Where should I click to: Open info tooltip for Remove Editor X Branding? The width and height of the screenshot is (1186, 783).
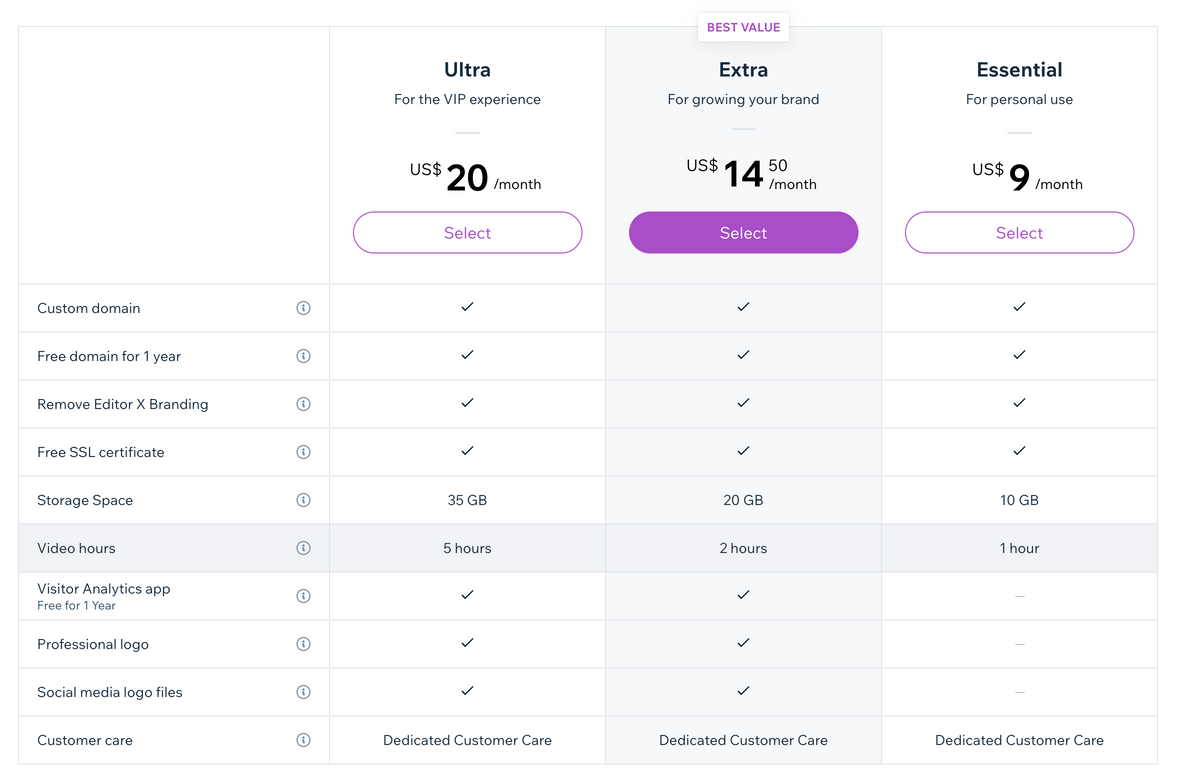[x=303, y=404]
